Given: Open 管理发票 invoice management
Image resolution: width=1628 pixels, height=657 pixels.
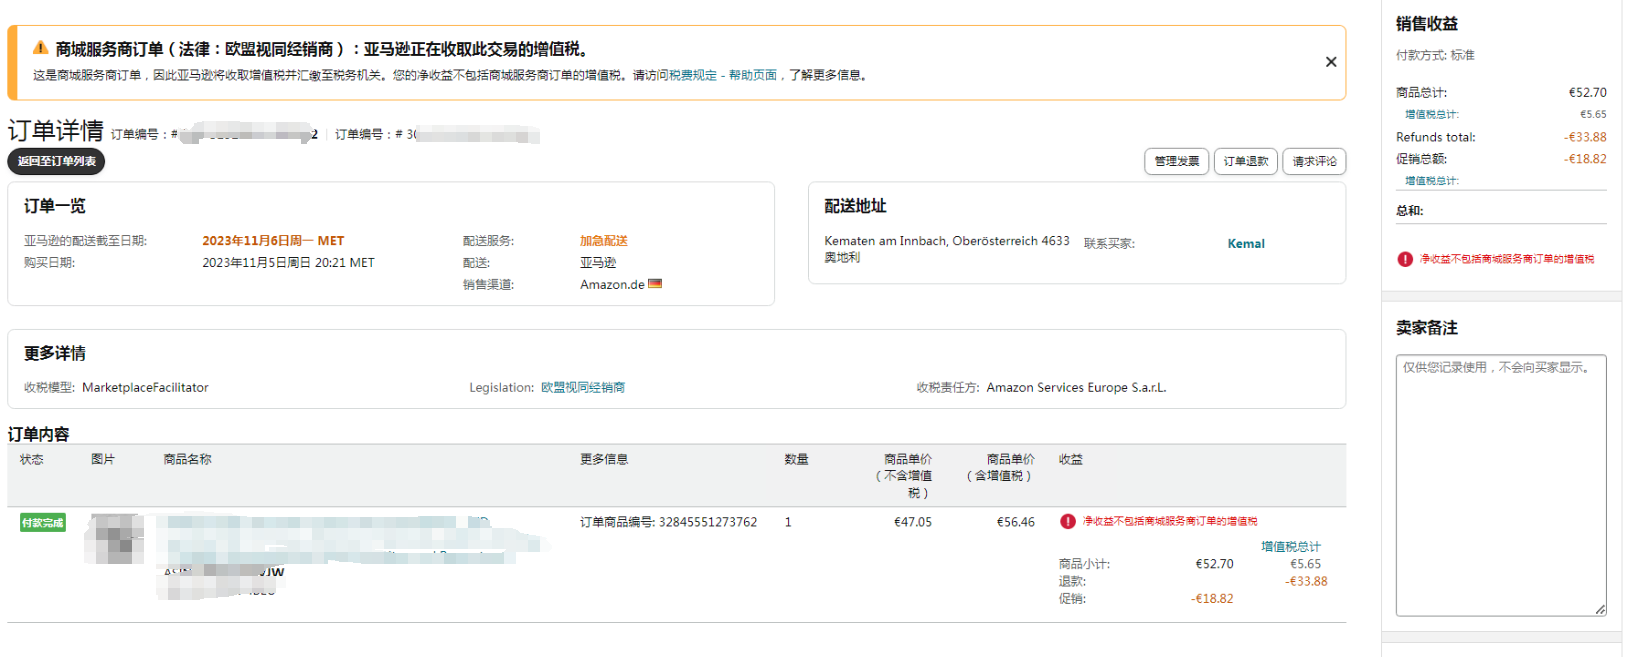Looking at the screenshot, I should tap(1176, 161).
